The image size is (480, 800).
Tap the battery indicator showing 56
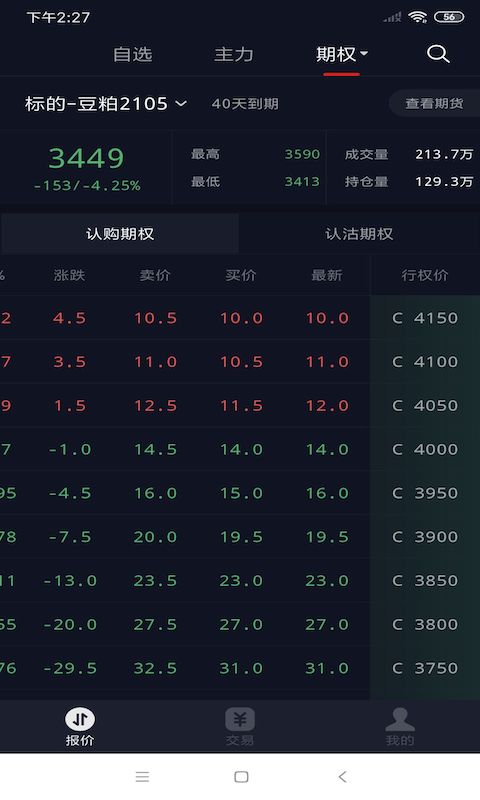click(449, 17)
